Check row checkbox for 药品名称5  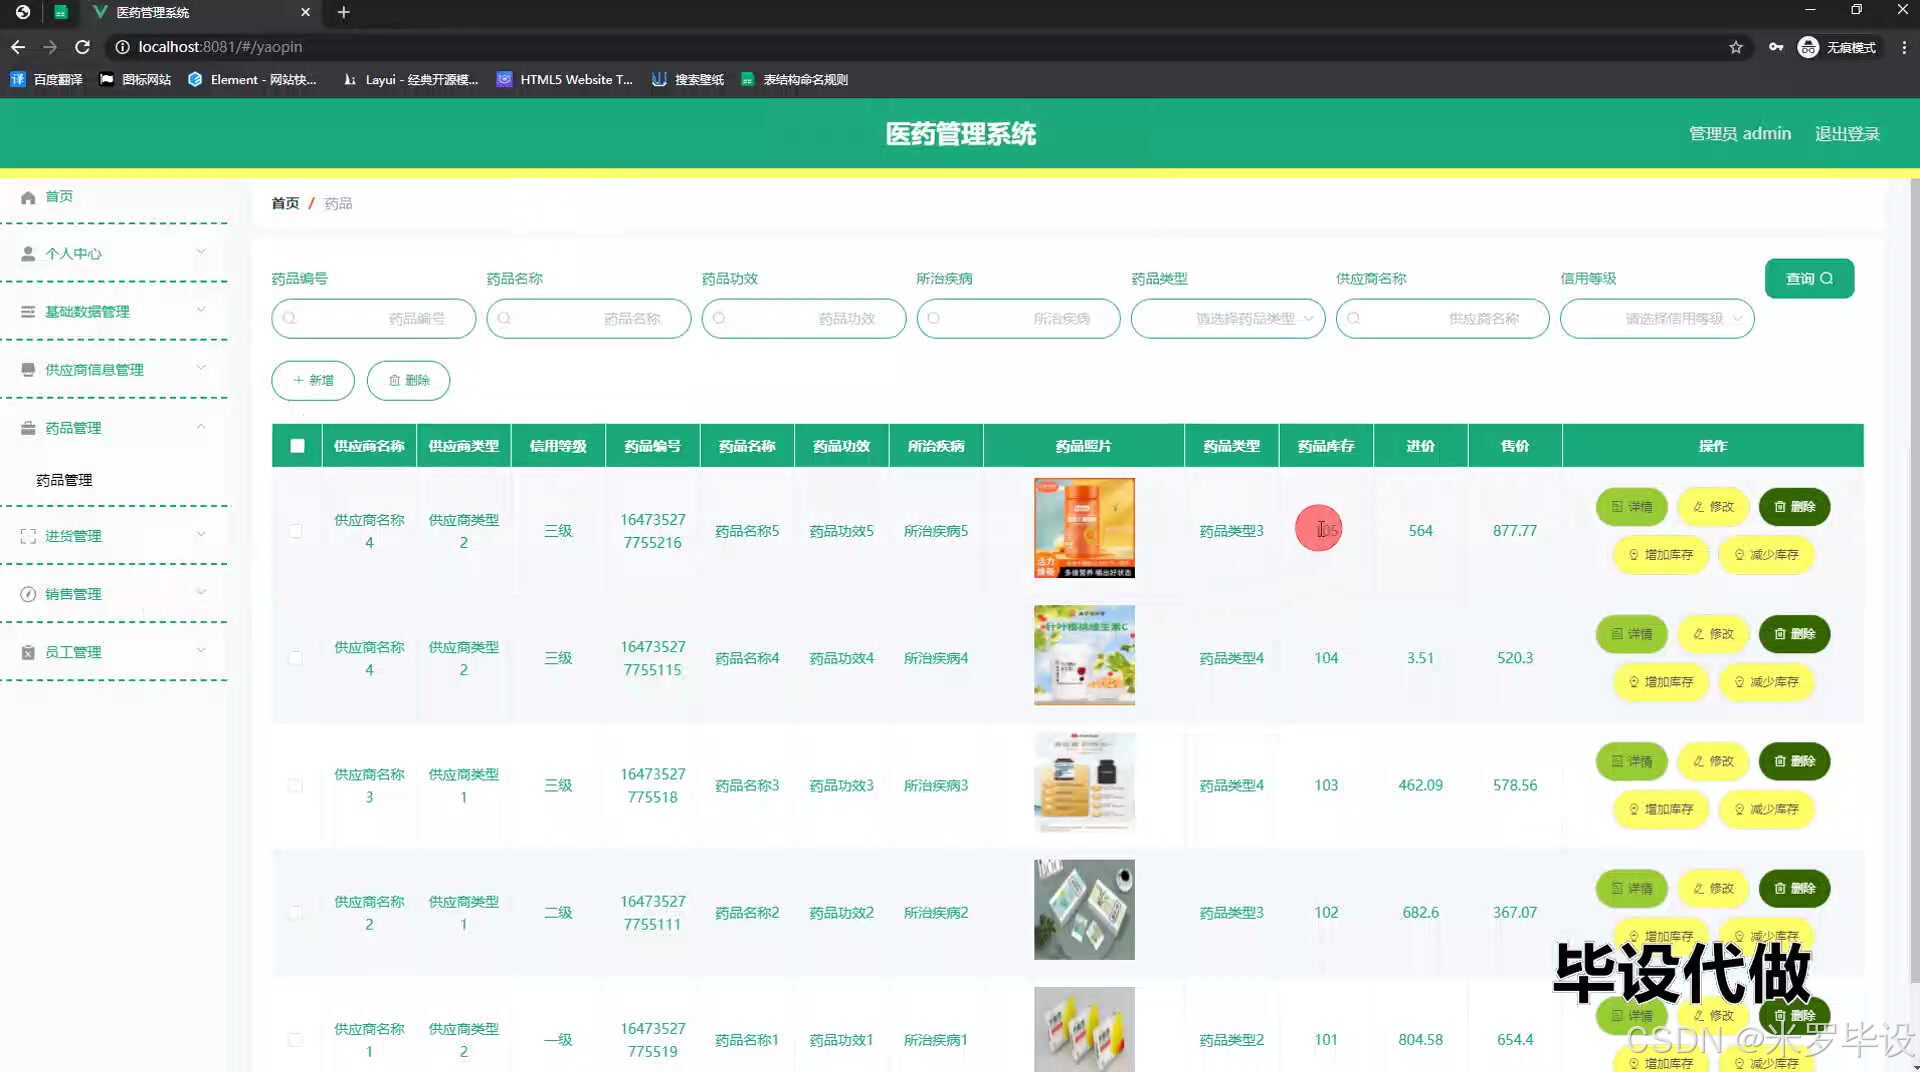(296, 531)
